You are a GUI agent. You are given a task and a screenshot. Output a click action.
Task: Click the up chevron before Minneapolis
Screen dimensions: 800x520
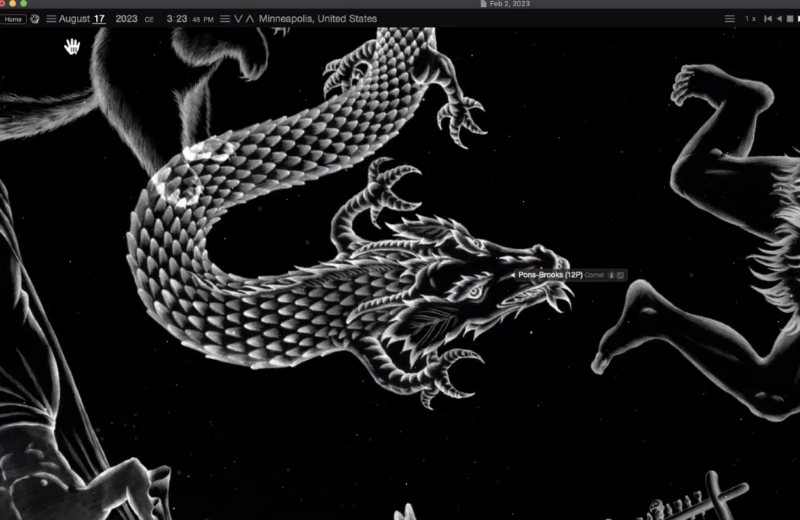[250, 19]
